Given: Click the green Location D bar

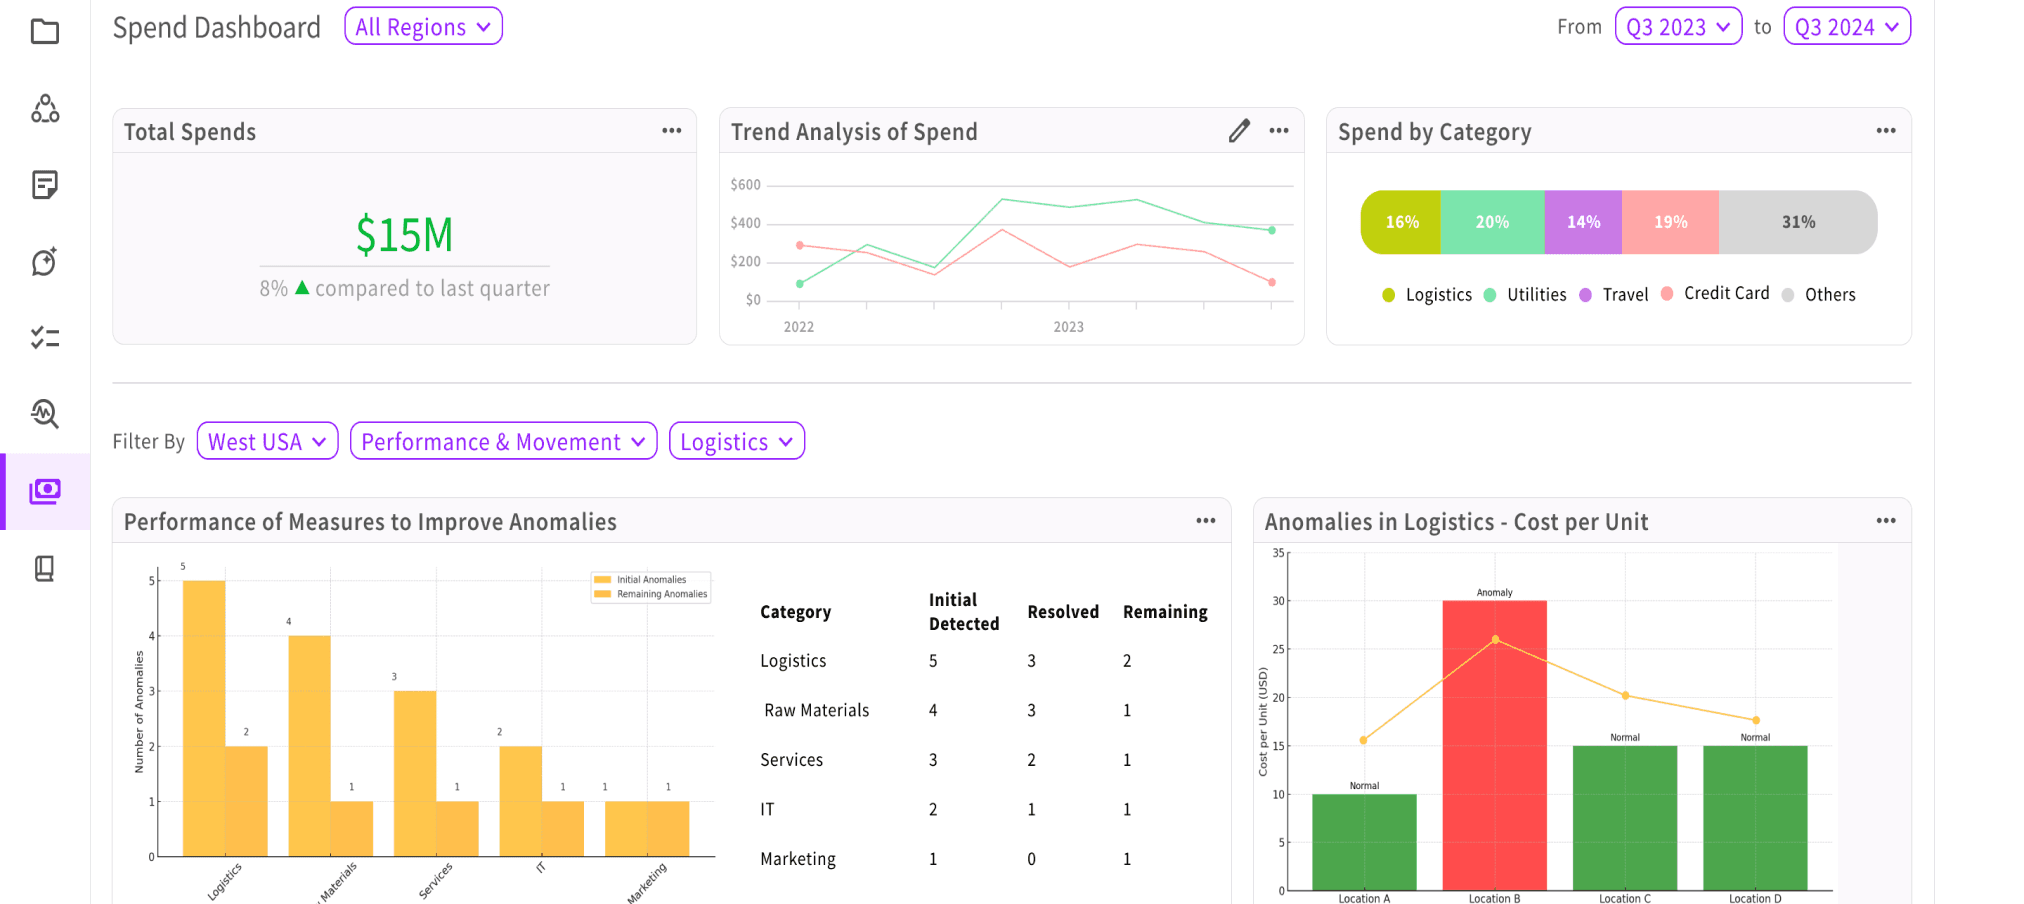Looking at the screenshot, I should pyautogui.click(x=1755, y=818).
